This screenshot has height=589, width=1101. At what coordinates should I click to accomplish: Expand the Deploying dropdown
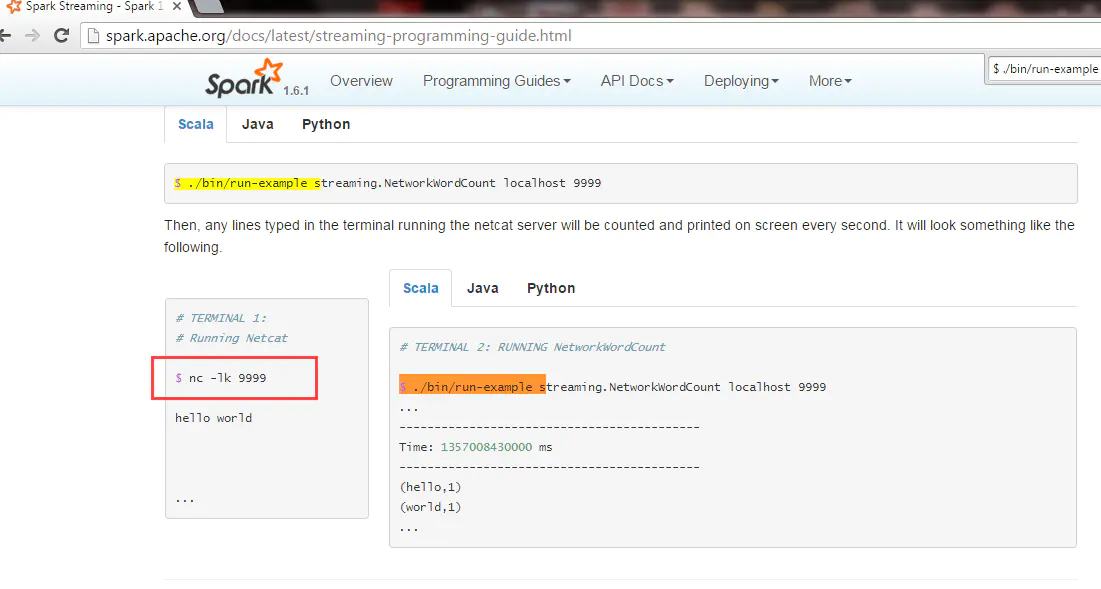pos(740,81)
